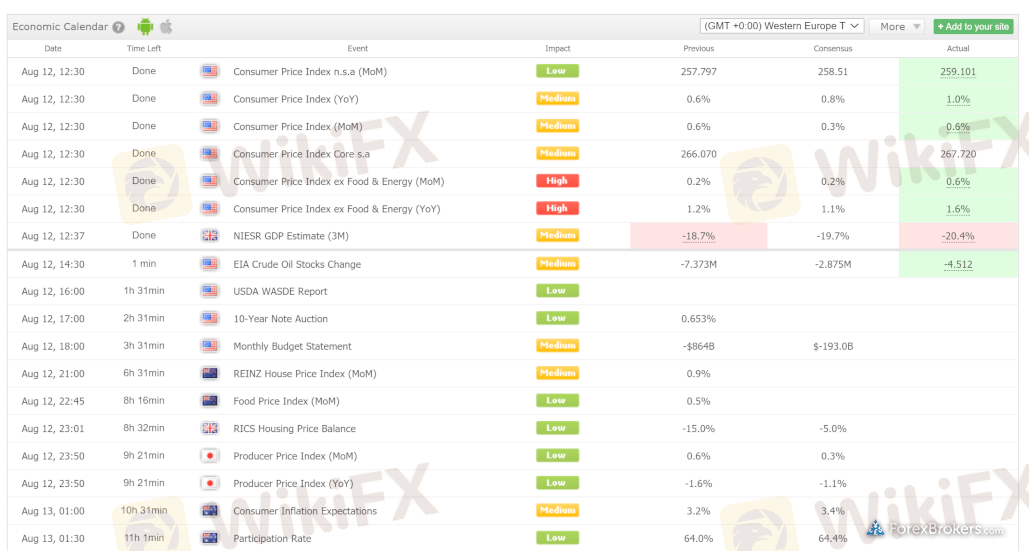The width and height of the screenshot is (1029, 551).
Task: Click UK flag beside RICS Housing Price Balance
Action: pos(209,428)
